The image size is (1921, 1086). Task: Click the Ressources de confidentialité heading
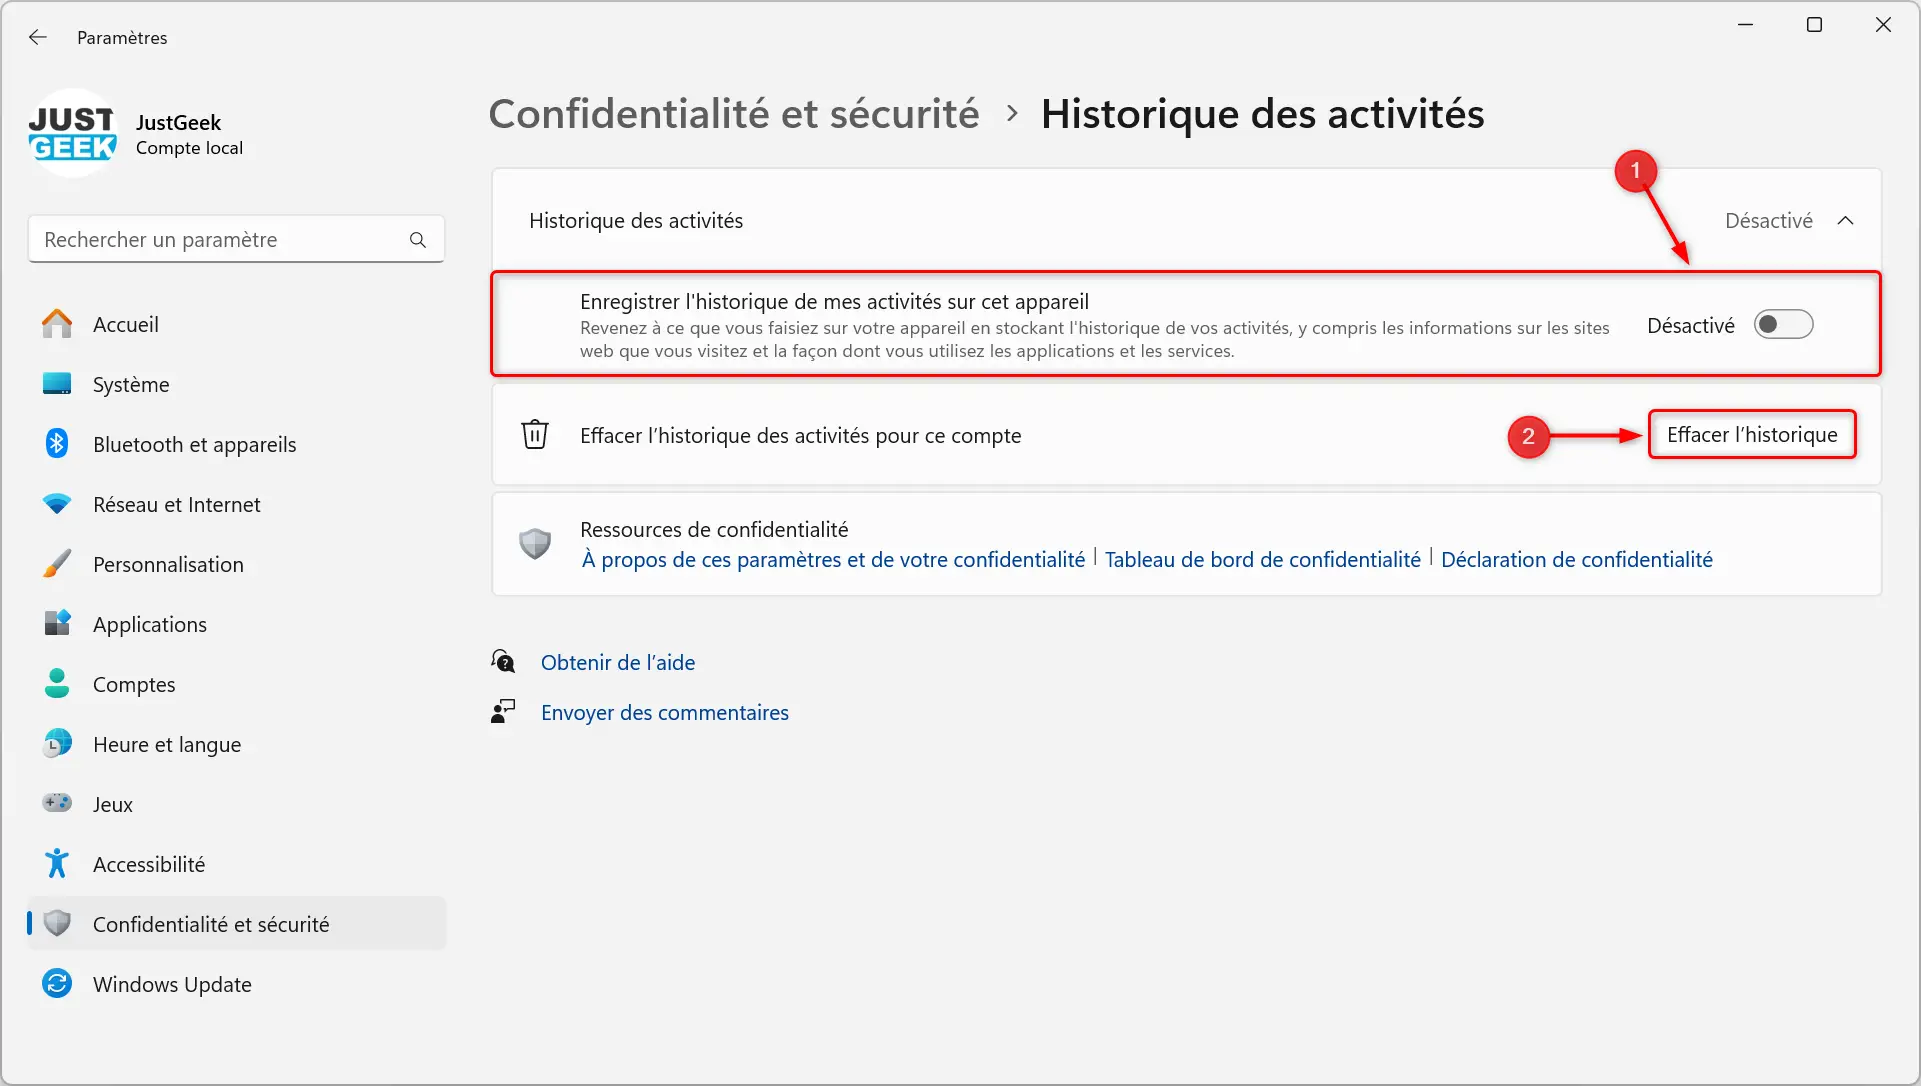(x=714, y=529)
